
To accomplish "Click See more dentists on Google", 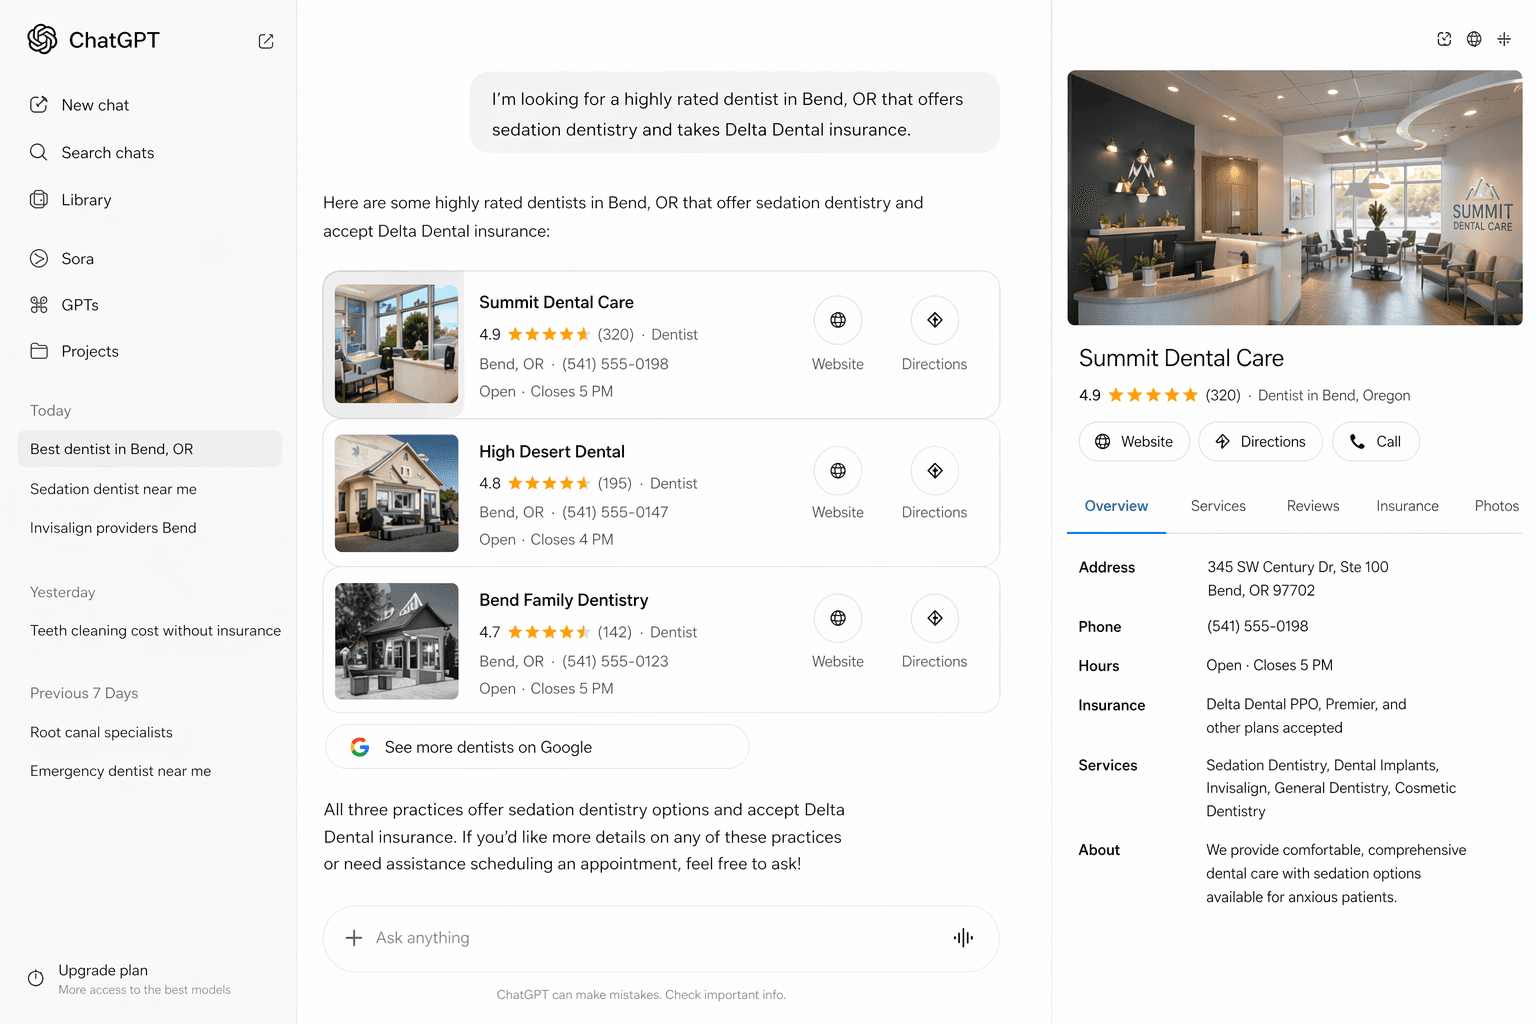I will [x=537, y=746].
